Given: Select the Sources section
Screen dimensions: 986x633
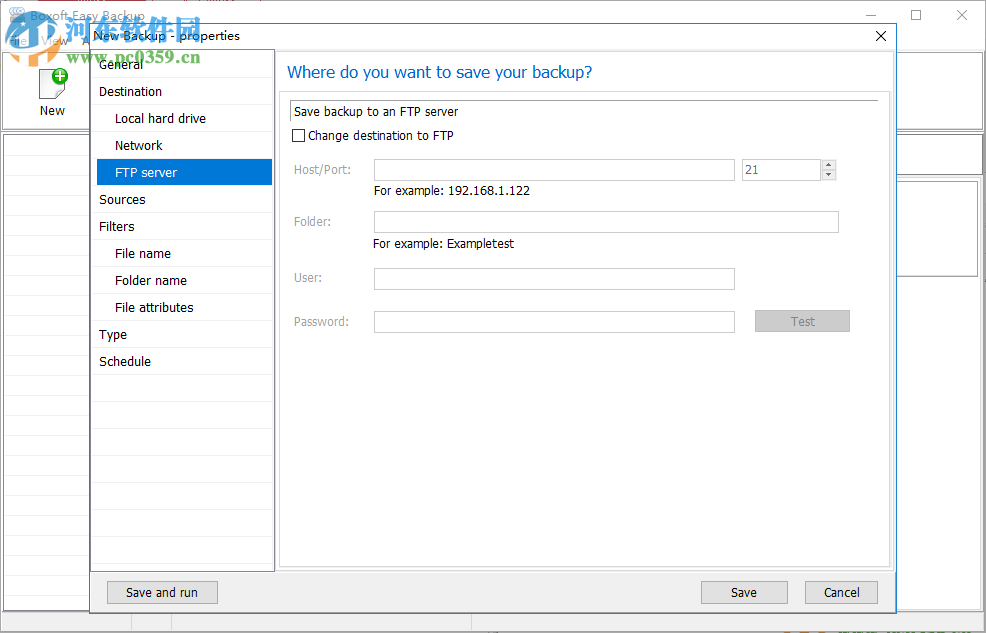Looking at the screenshot, I should [x=122, y=199].
